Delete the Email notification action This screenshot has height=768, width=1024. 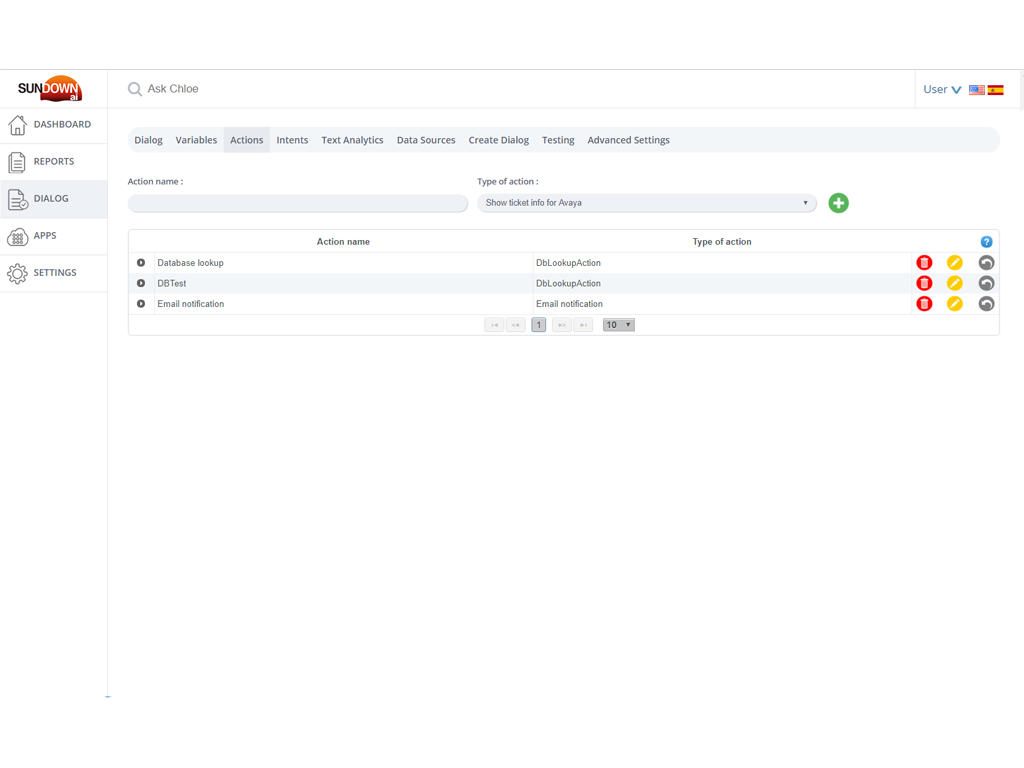[924, 304]
